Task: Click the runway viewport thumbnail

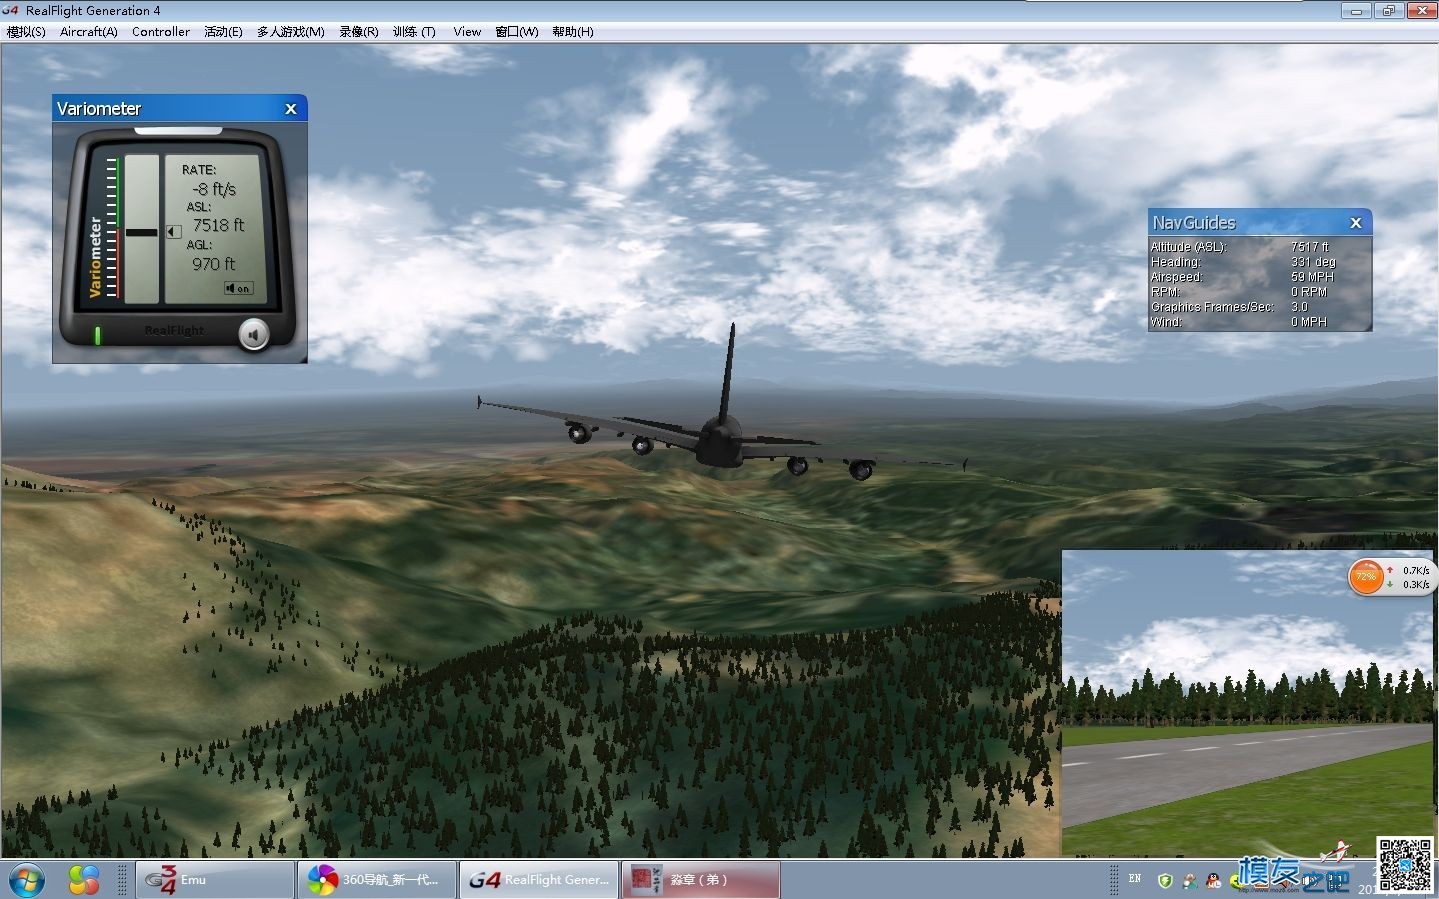Action: click(x=1247, y=703)
